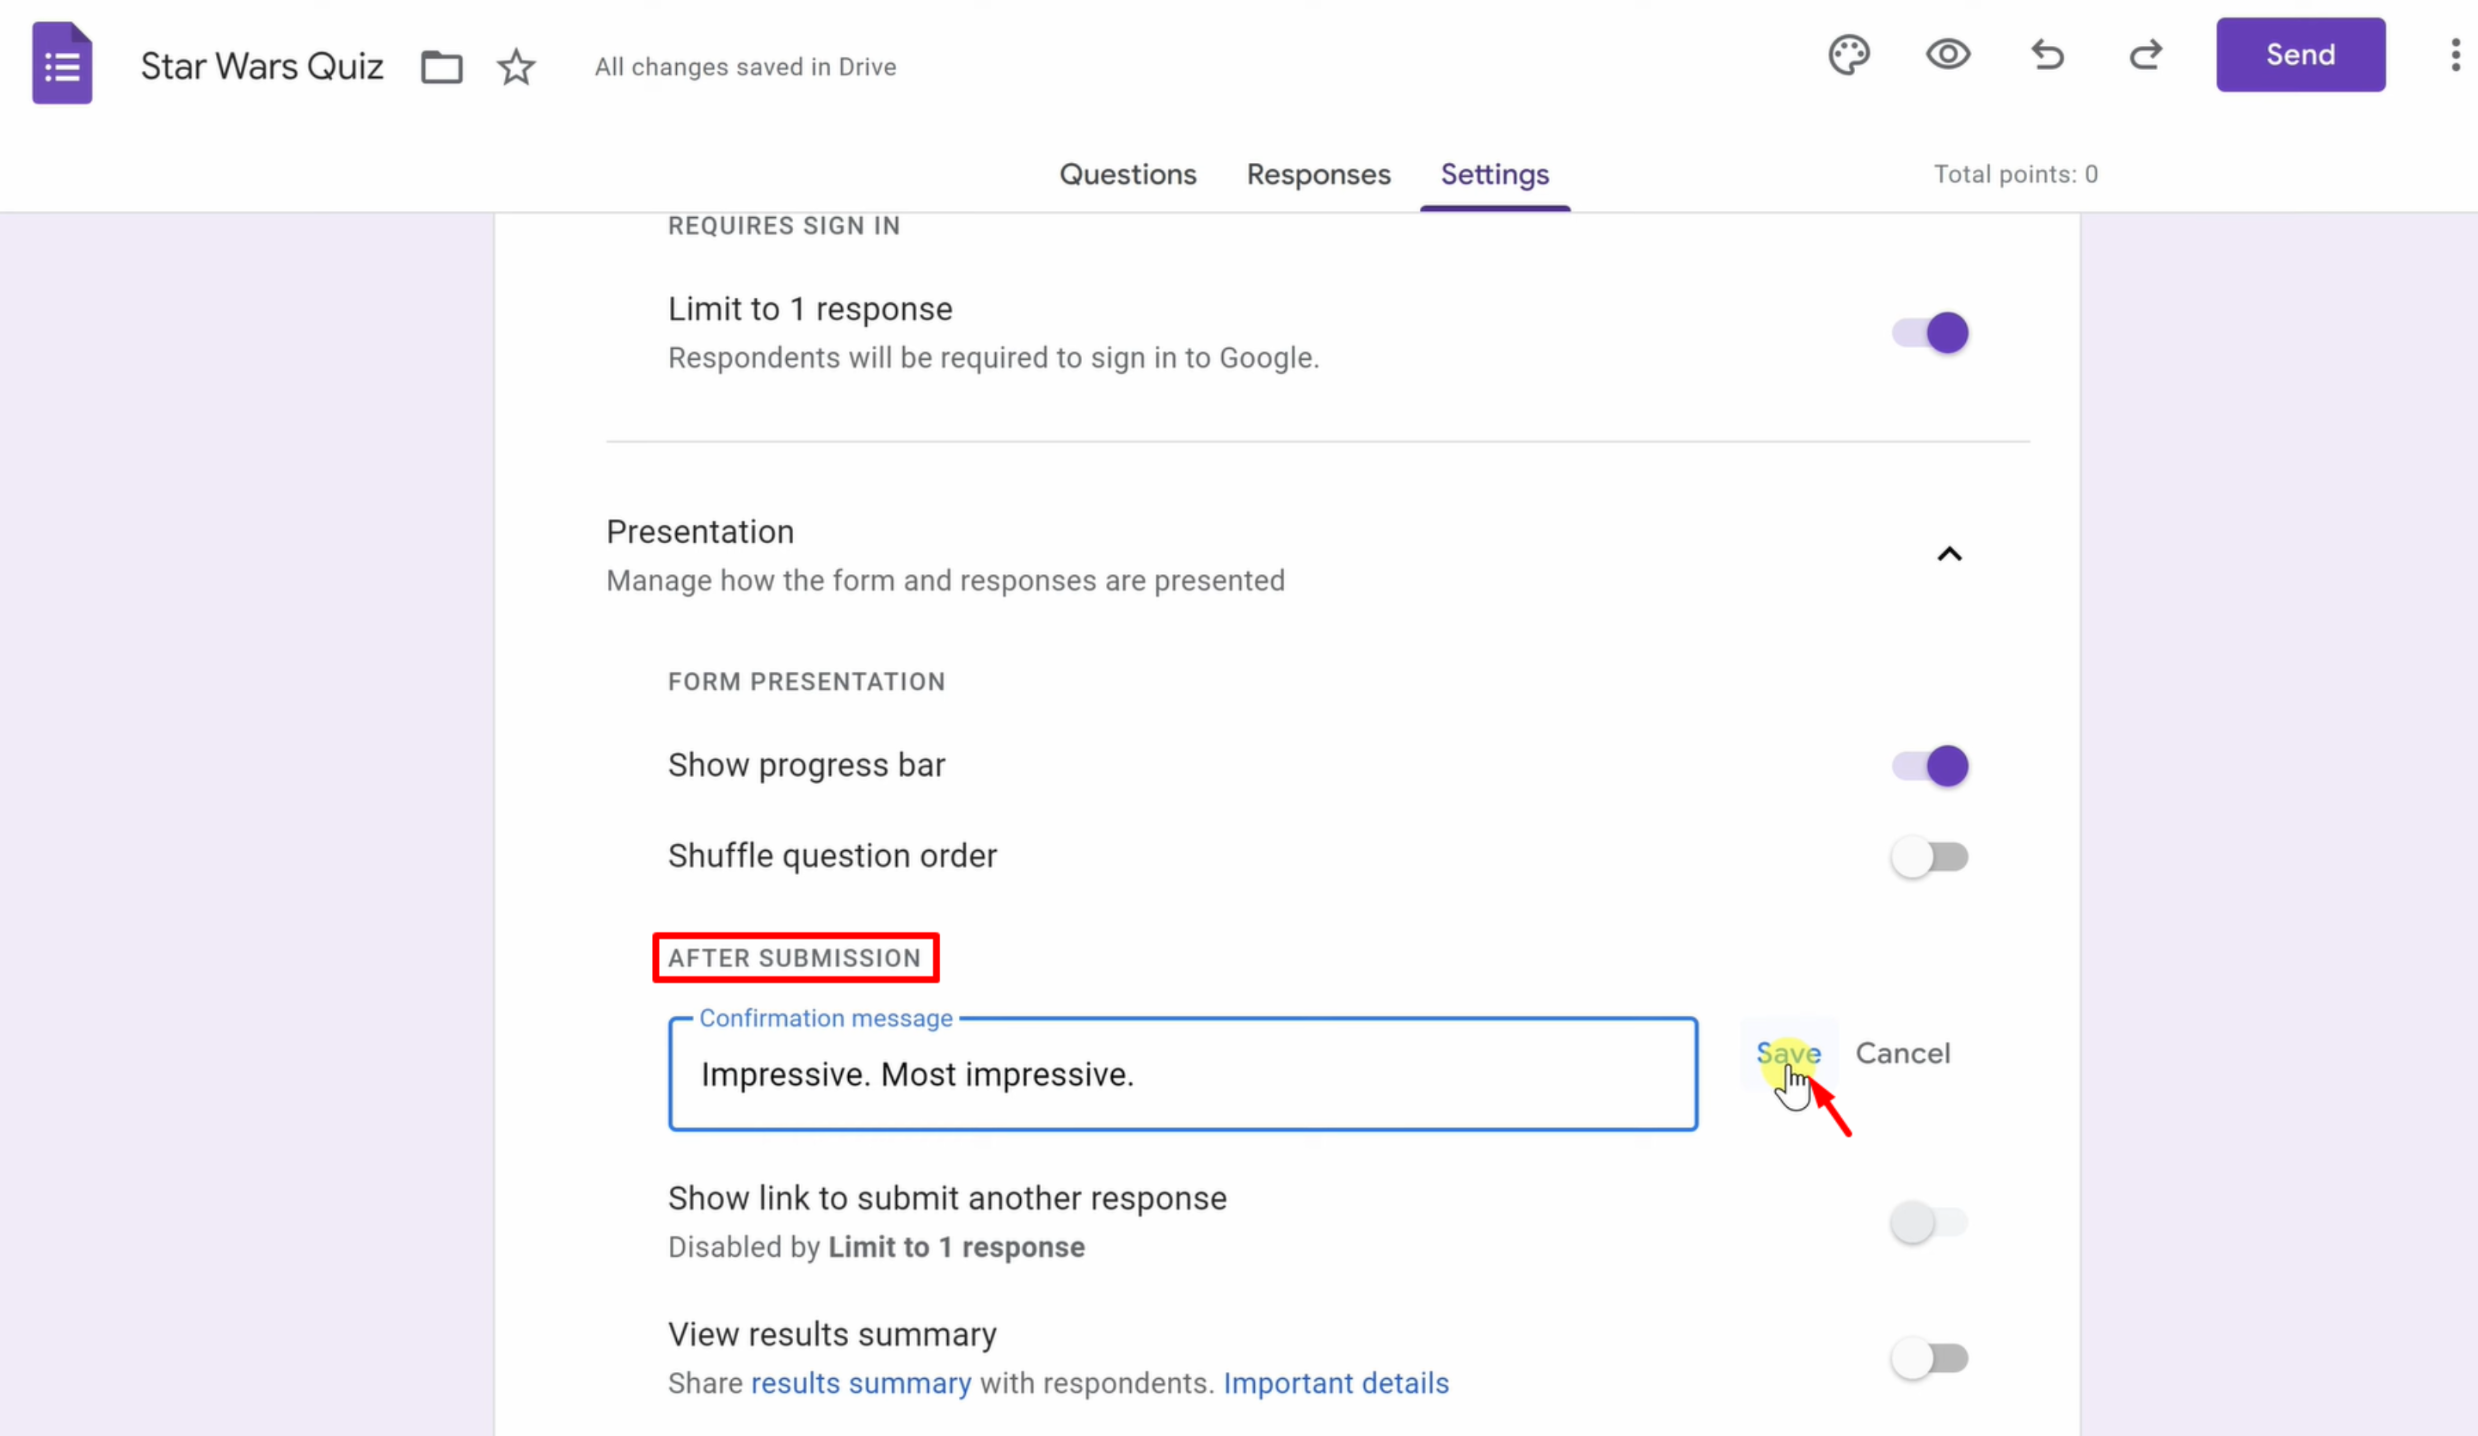
Task: Click into the Confirmation message field
Action: click(x=1183, y=1074)
